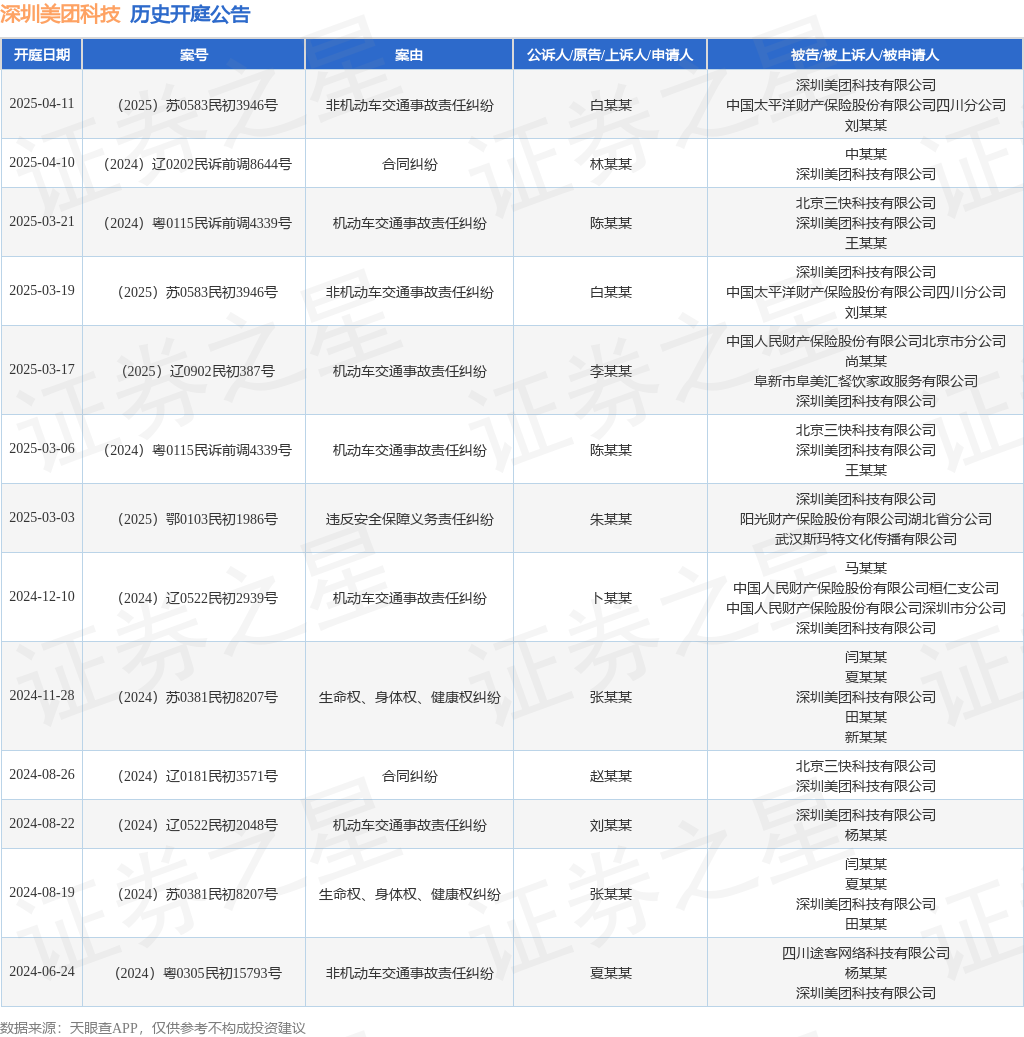Click 合同纠纷 in the 2024-08-26 row
This screenshot has height=1037, width=1024.
pos(409,776)
